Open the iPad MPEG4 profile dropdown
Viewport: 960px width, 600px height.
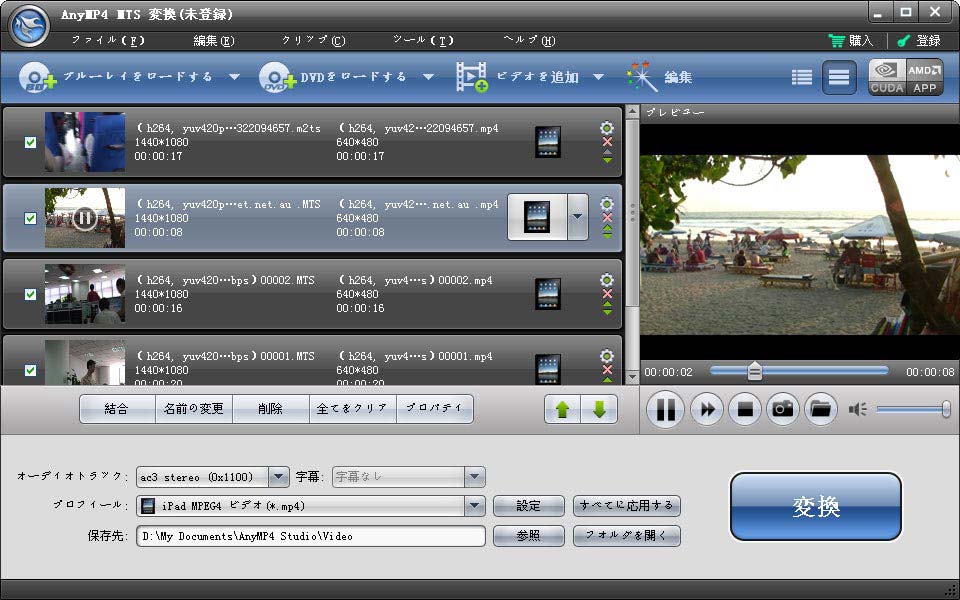click(x=474, y=506)
